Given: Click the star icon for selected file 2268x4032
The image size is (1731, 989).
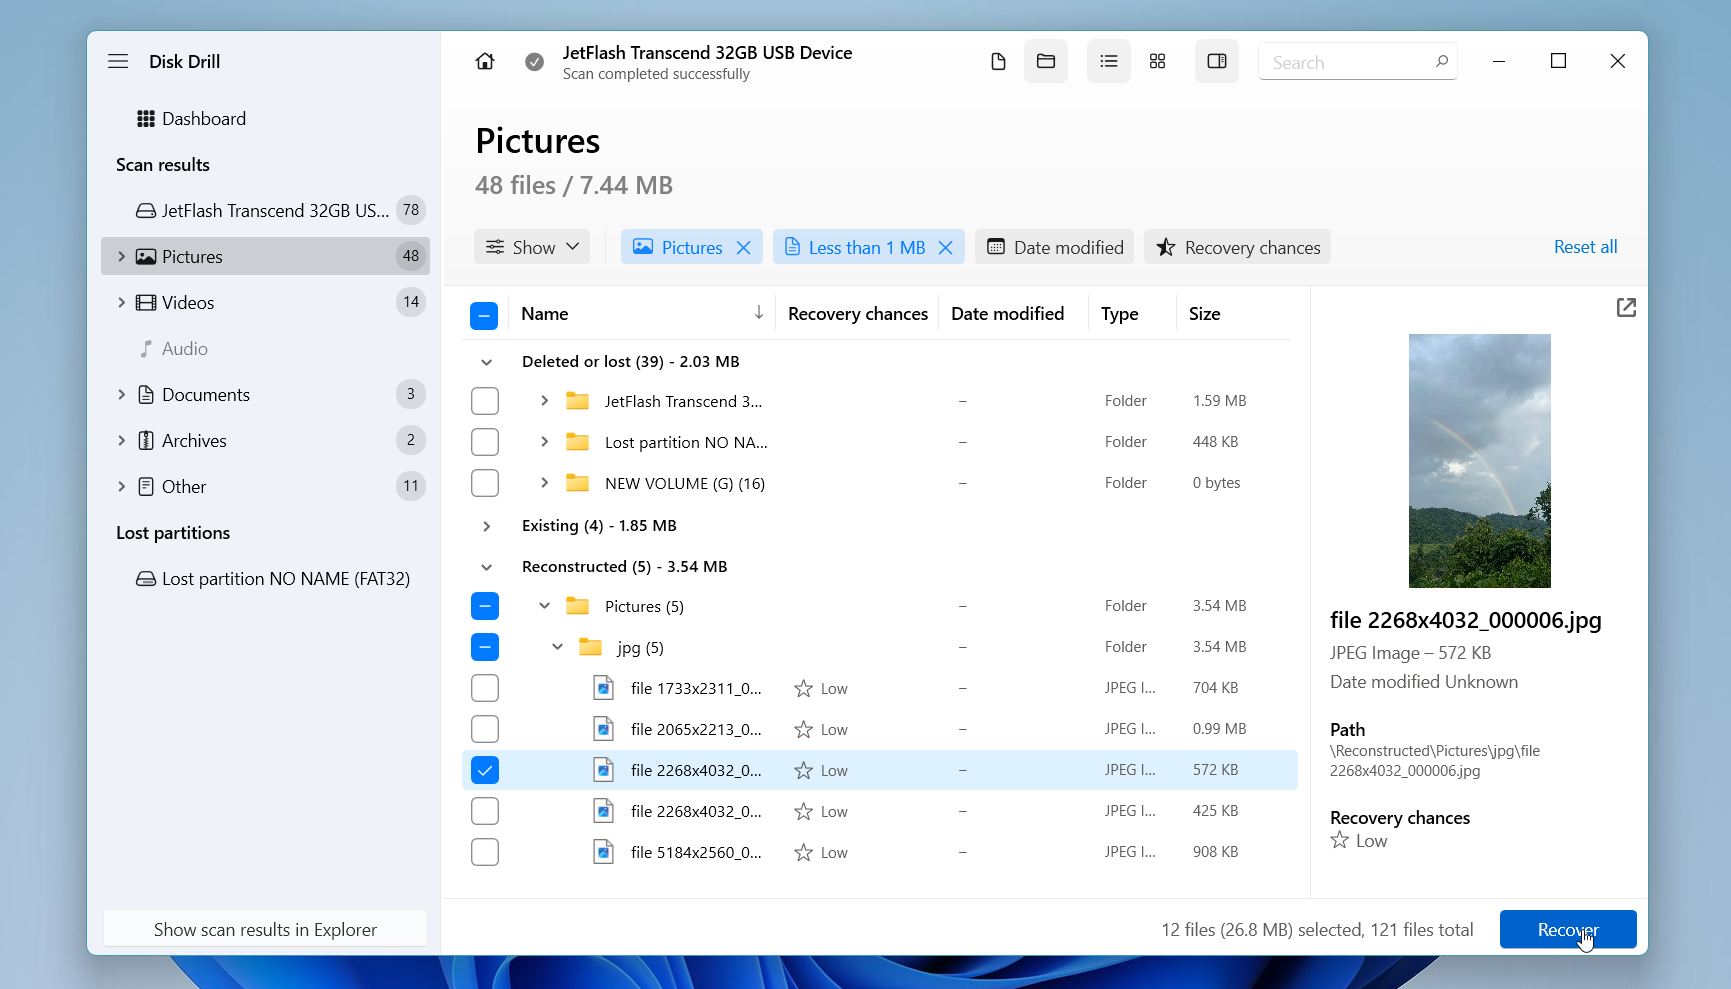Looking at the screenshot, I should [803, 770].
